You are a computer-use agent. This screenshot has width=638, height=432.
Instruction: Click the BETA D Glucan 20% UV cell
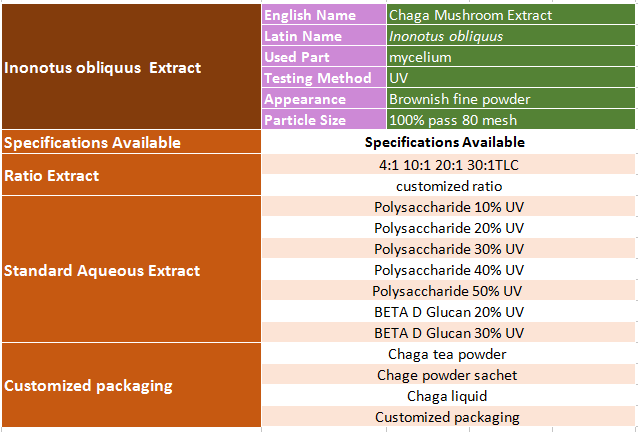click(x=448, y=312)
